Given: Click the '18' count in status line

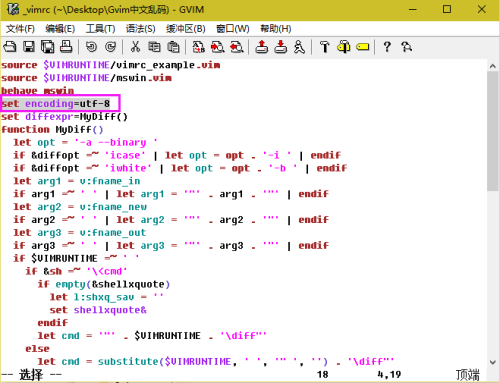Looking at the screenshot, I should (x=322, y=374).
